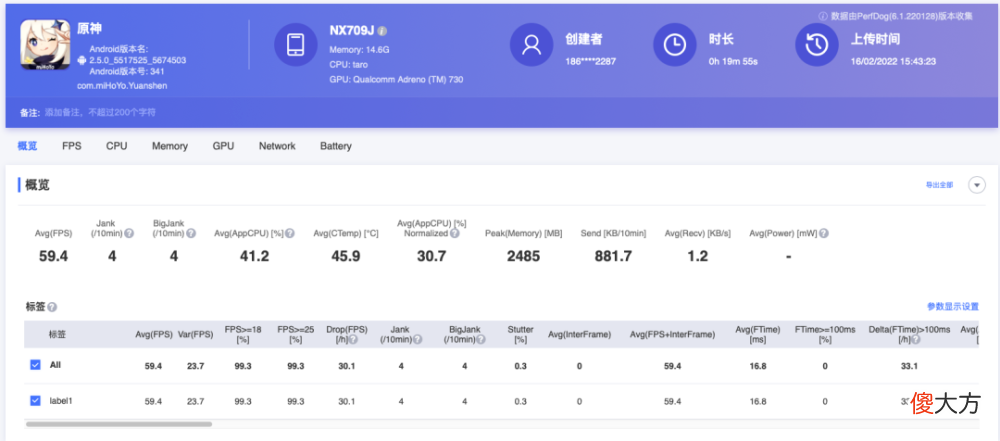Click the phone device icon
The height and width of the screenshot is (441, 1000).
pyautogui.click(x=296, y=45)
